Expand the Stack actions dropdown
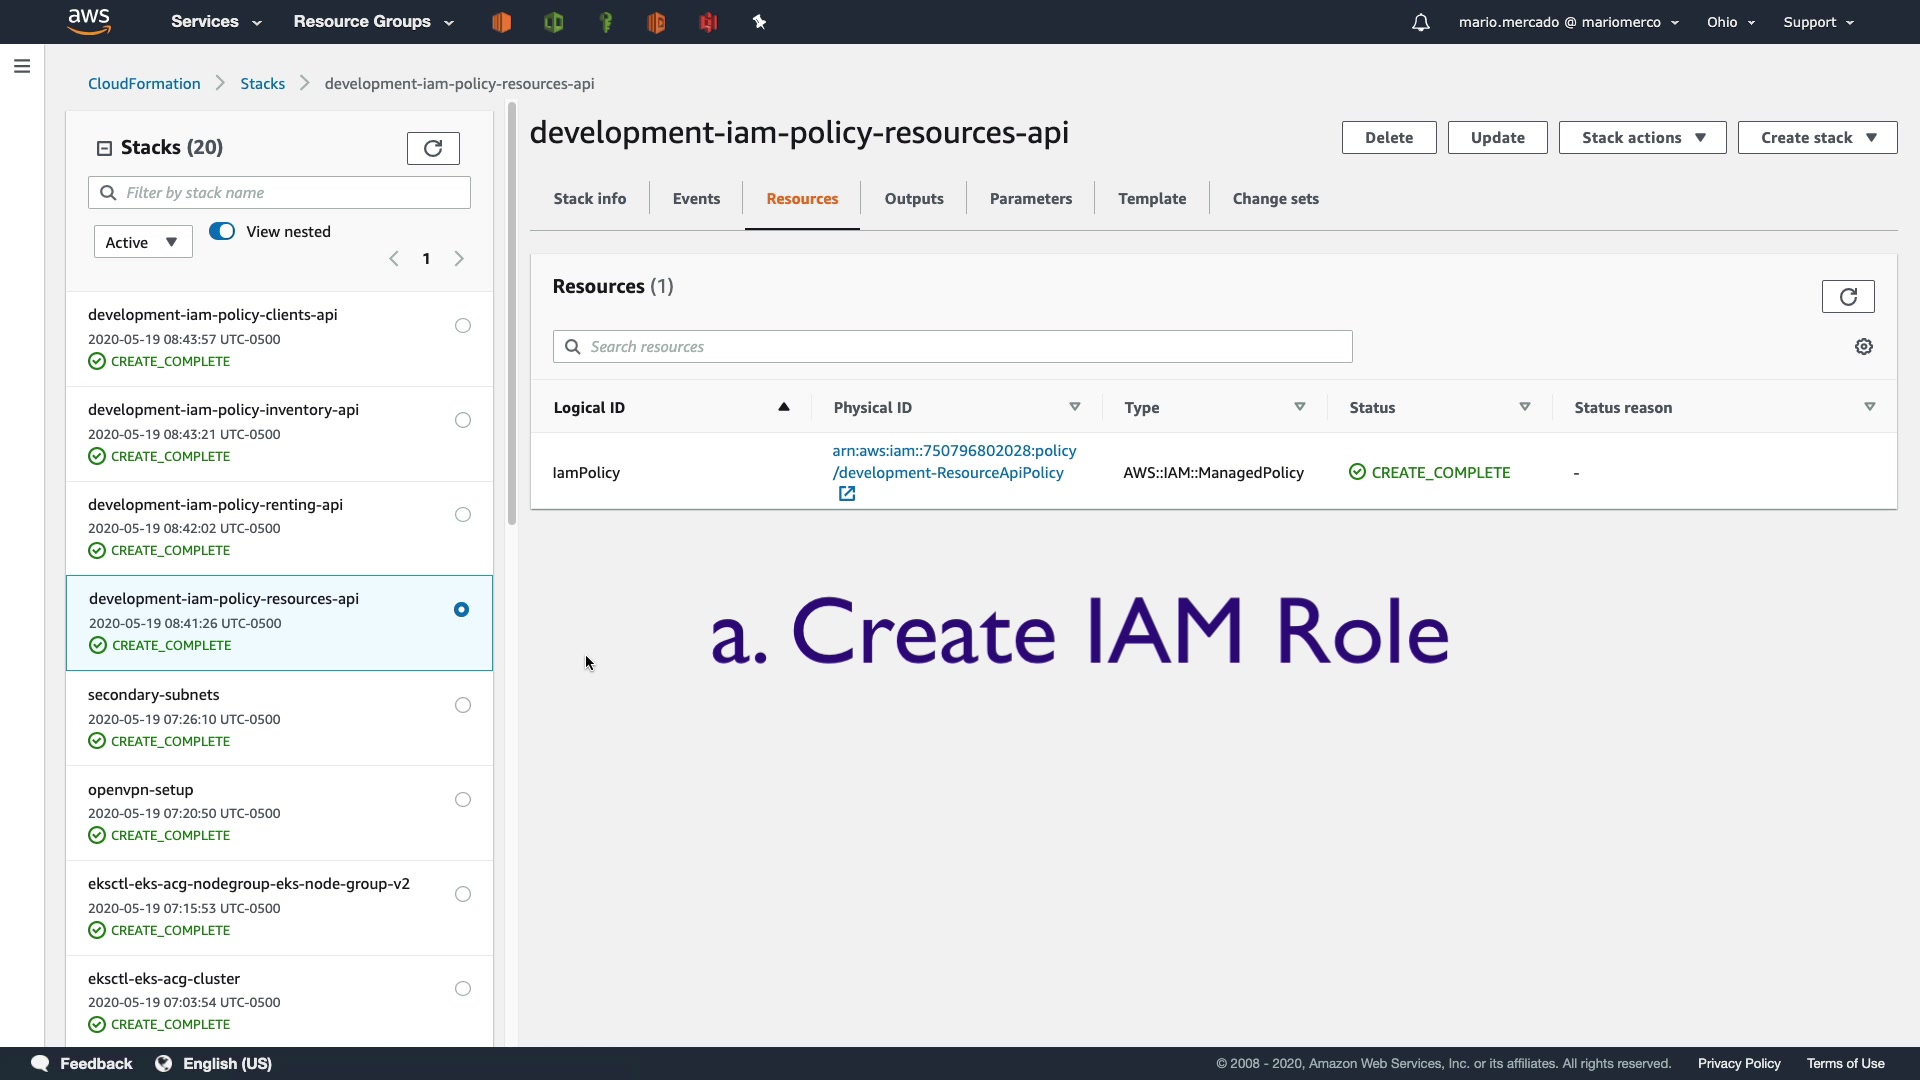 coord(1642,138)
